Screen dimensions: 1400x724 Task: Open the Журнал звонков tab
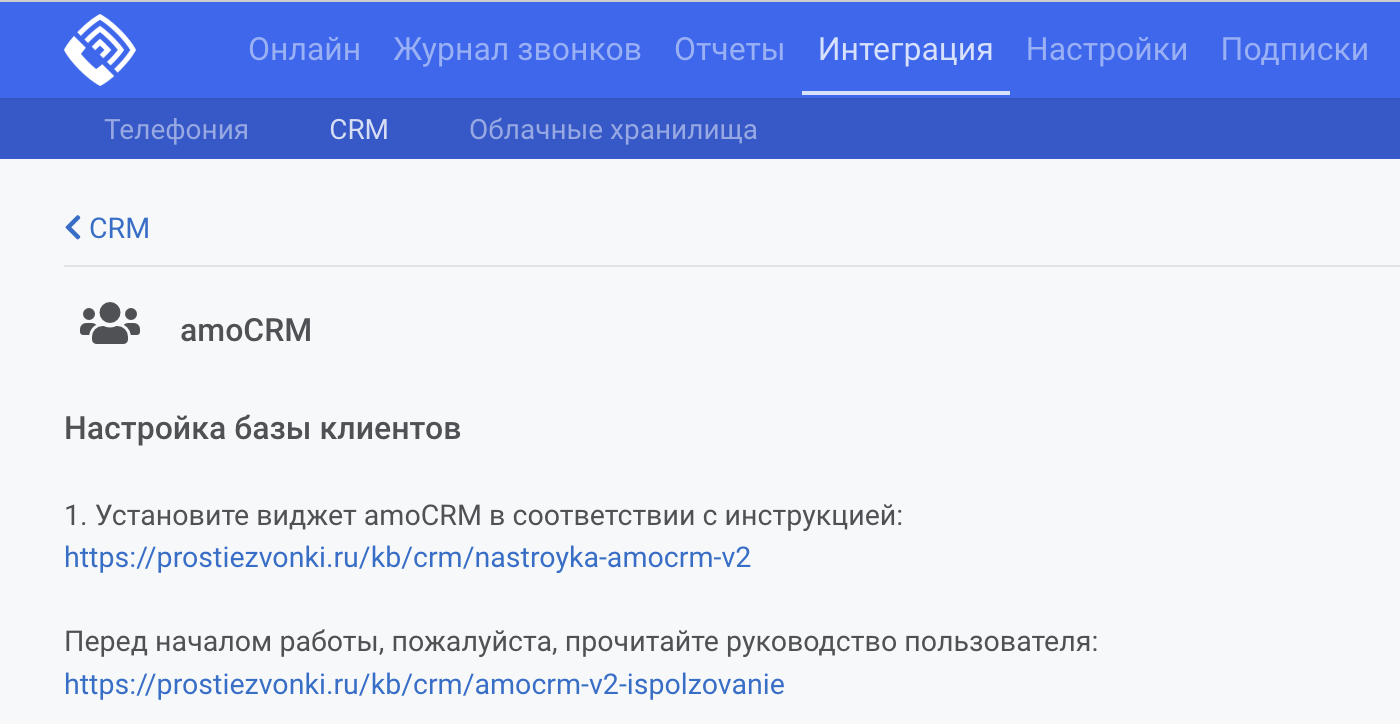click(517, 49)
